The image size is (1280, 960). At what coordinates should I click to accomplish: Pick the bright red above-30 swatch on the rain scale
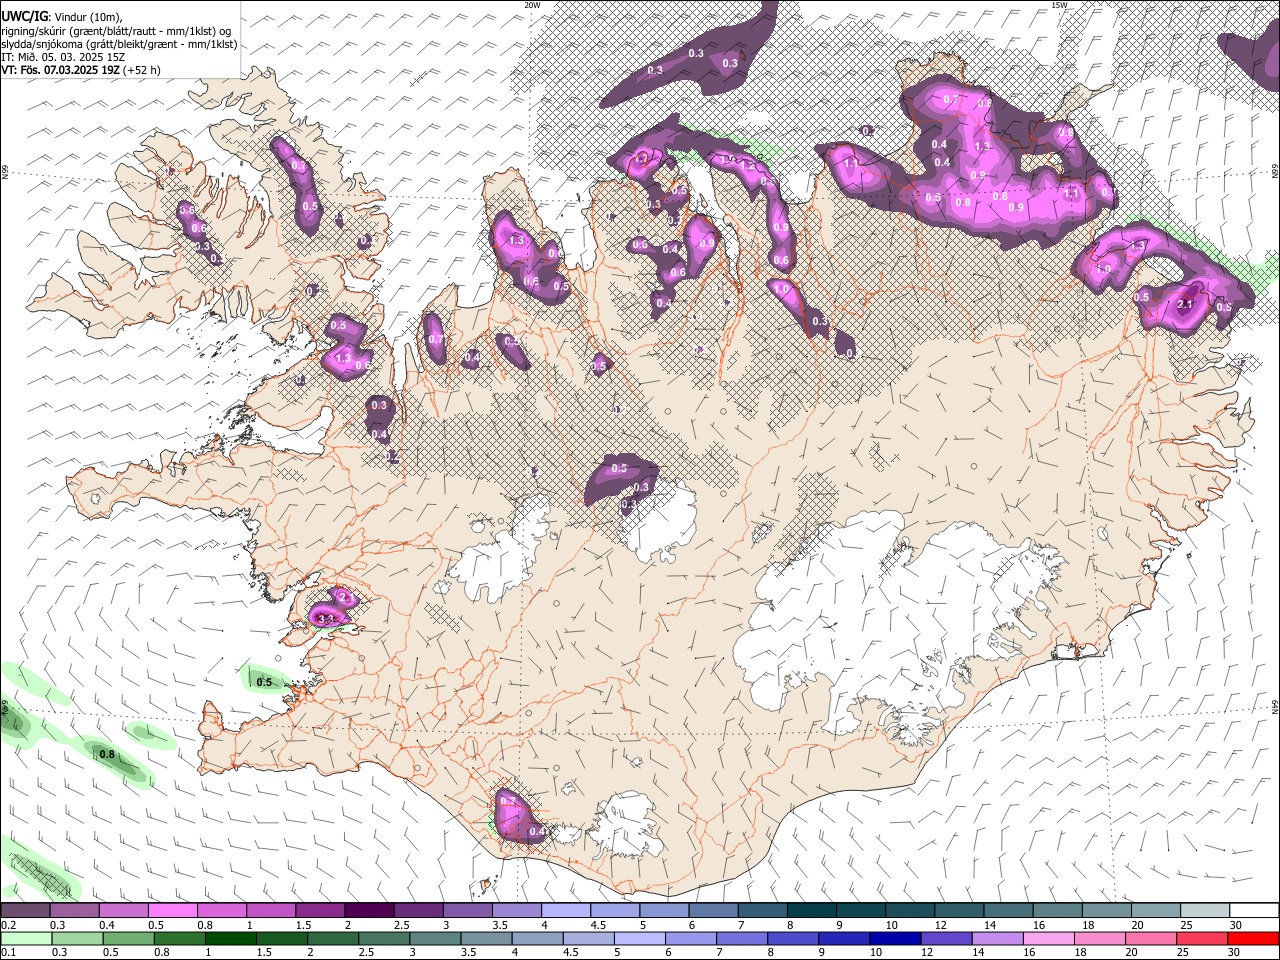tap(1253, 938)
